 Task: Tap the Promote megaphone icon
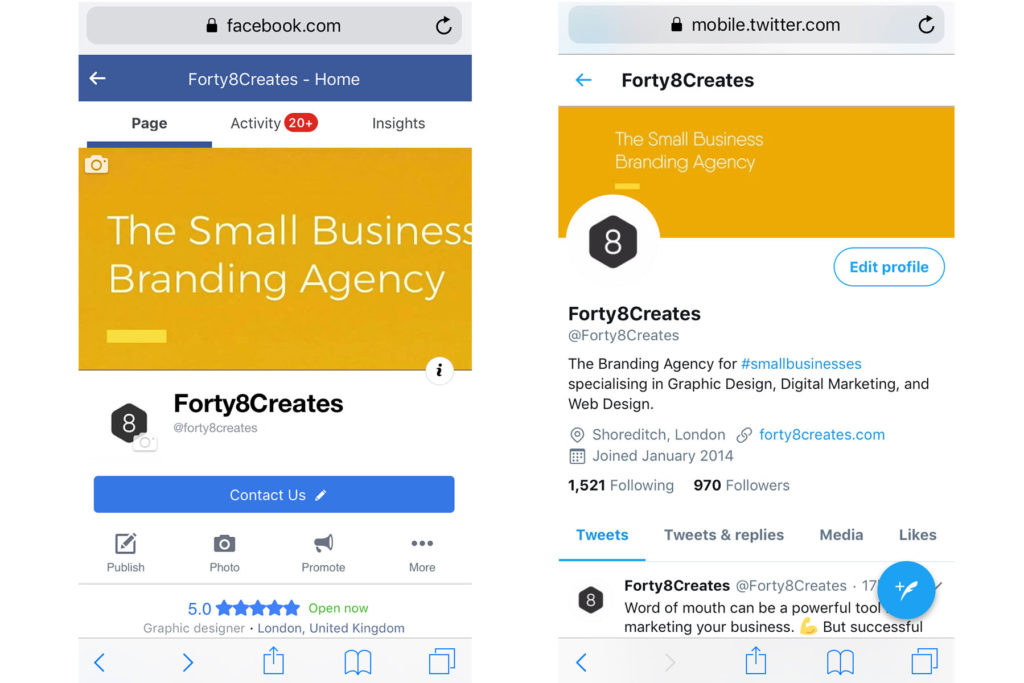(x=323, y=543)
